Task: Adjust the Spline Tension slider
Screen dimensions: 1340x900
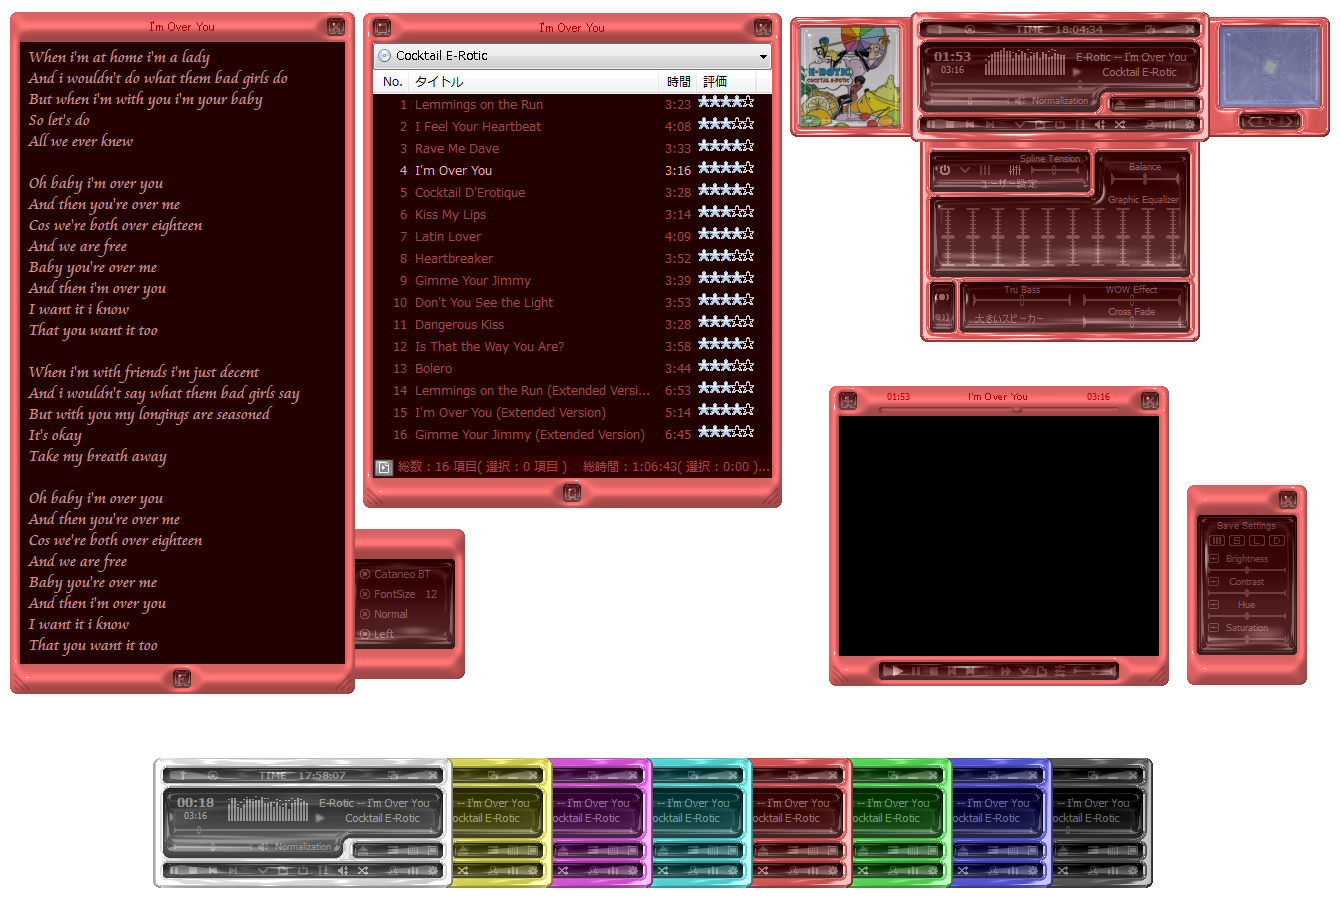Action: click(x=1055, y=170)
